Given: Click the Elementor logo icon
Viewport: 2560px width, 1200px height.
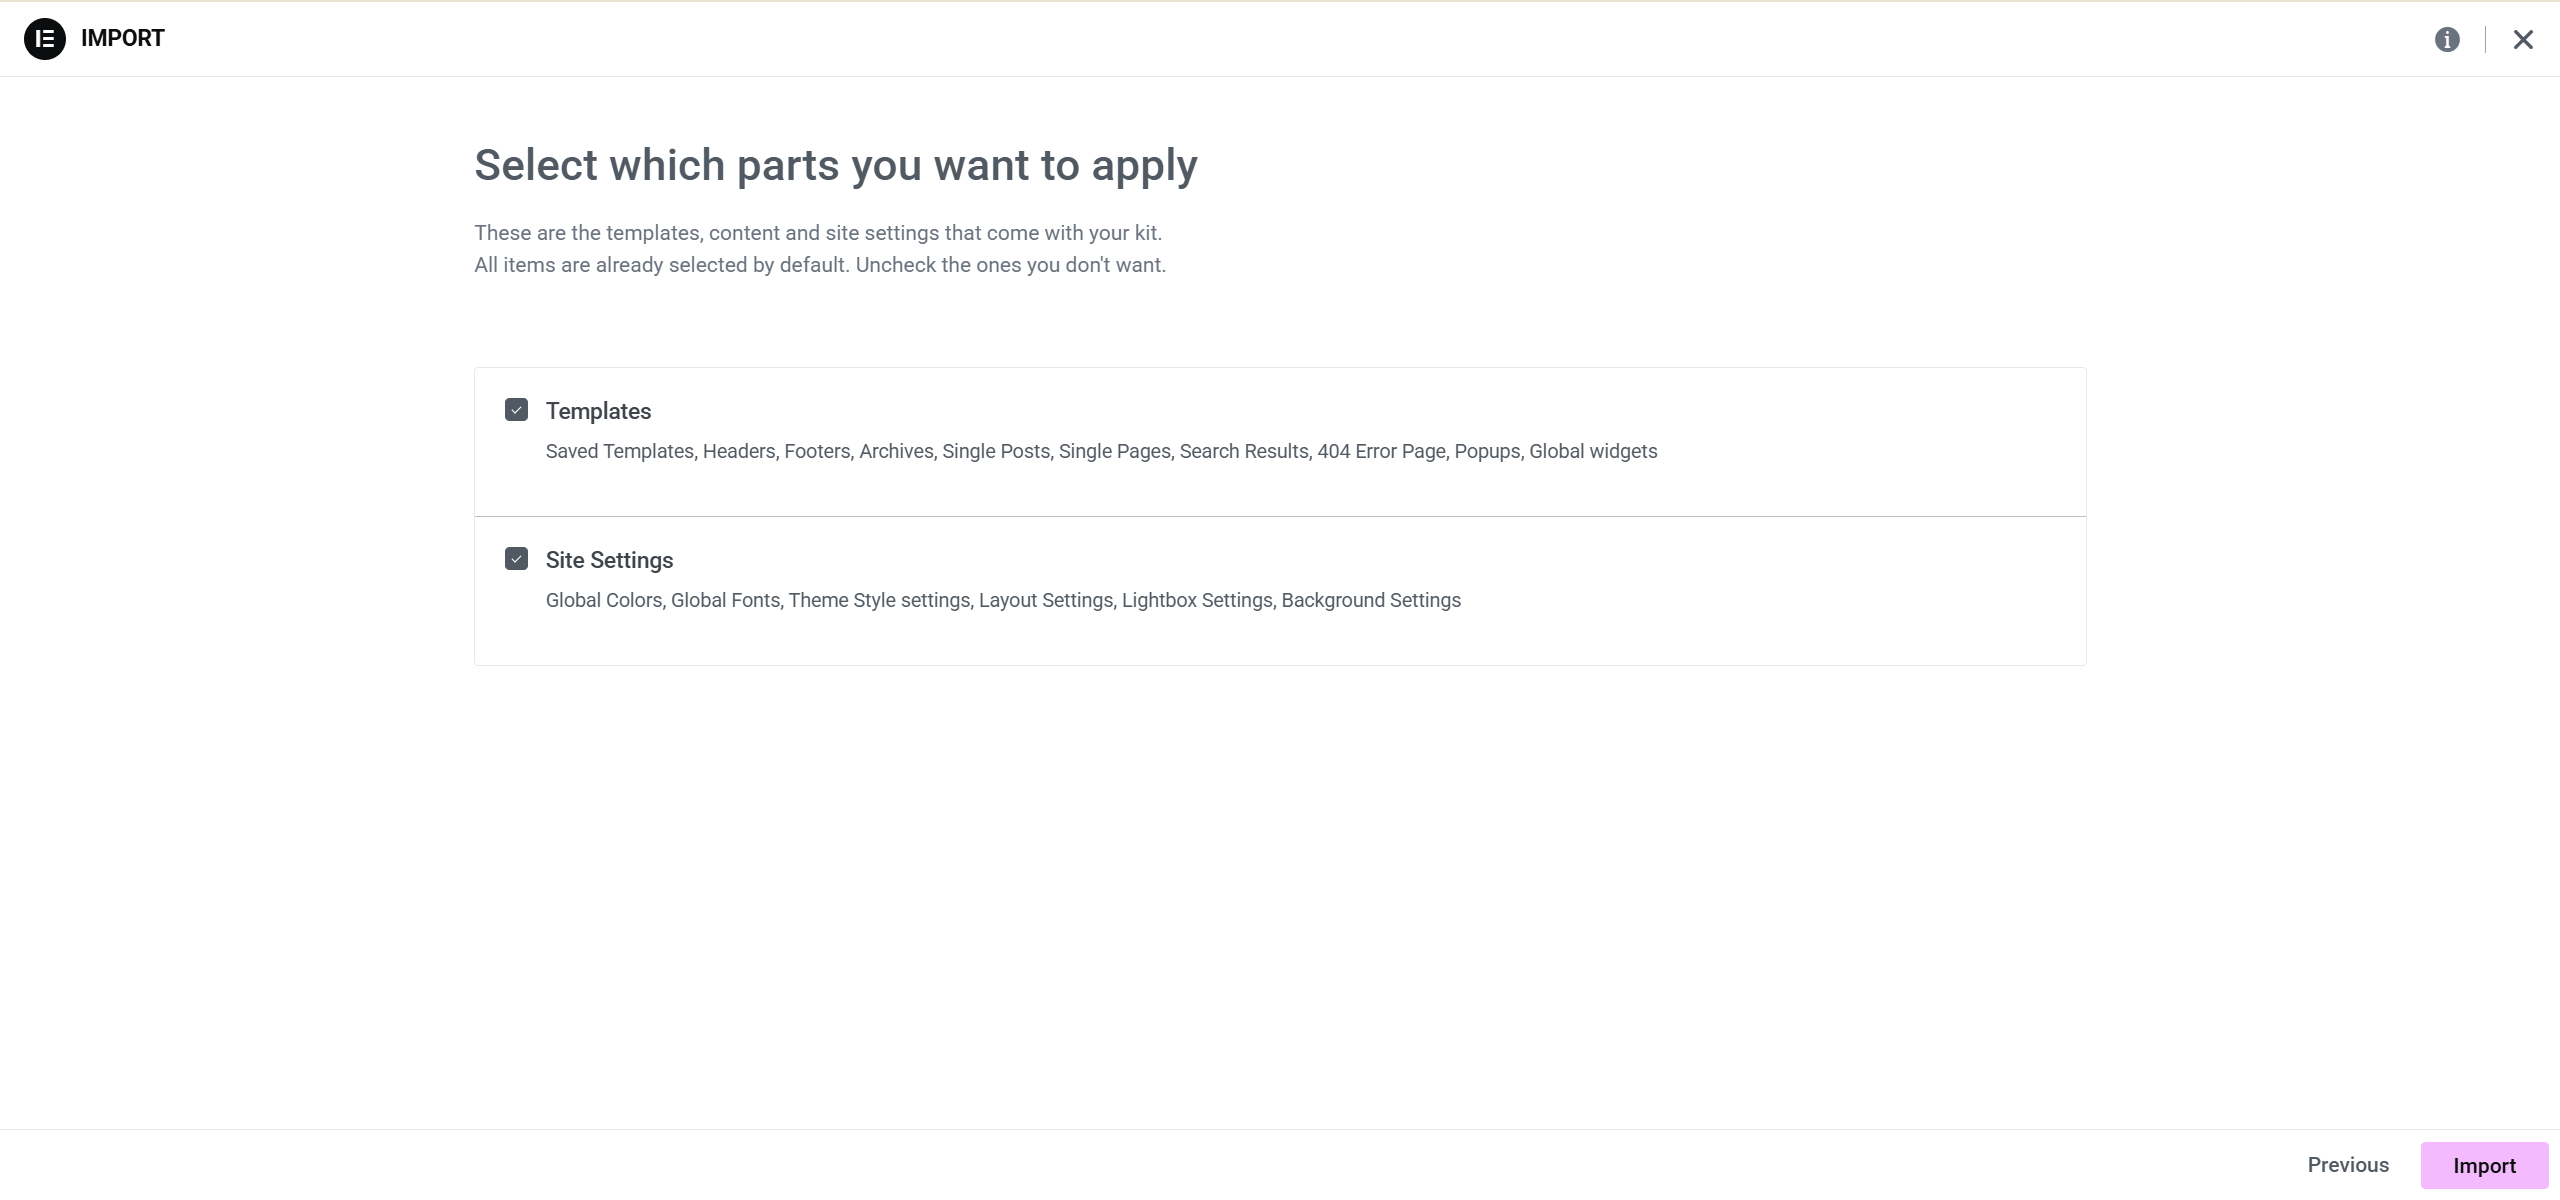Looking at the screenshot, I should 44,39.
